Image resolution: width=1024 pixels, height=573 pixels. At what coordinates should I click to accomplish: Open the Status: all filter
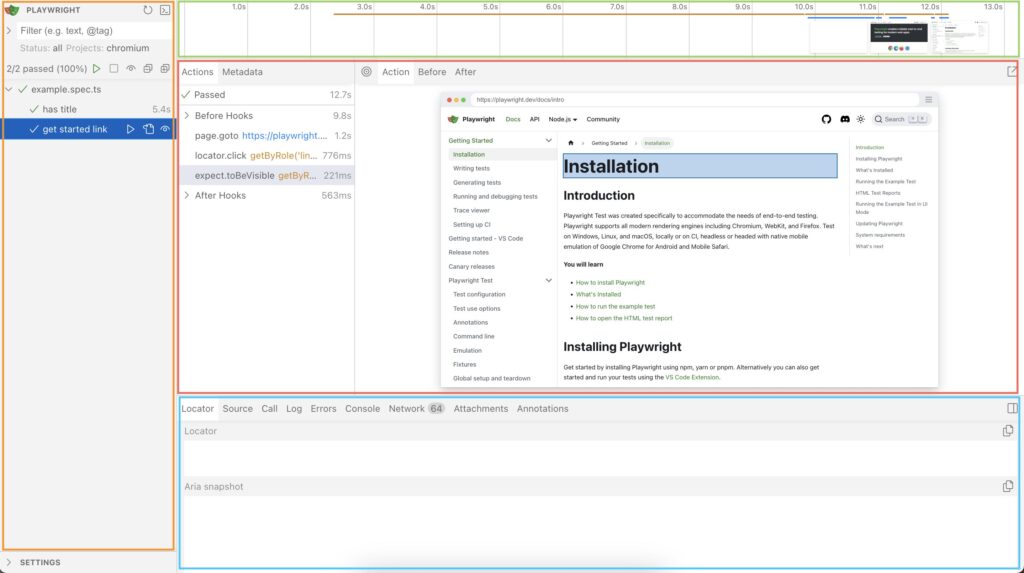point(40,48)
